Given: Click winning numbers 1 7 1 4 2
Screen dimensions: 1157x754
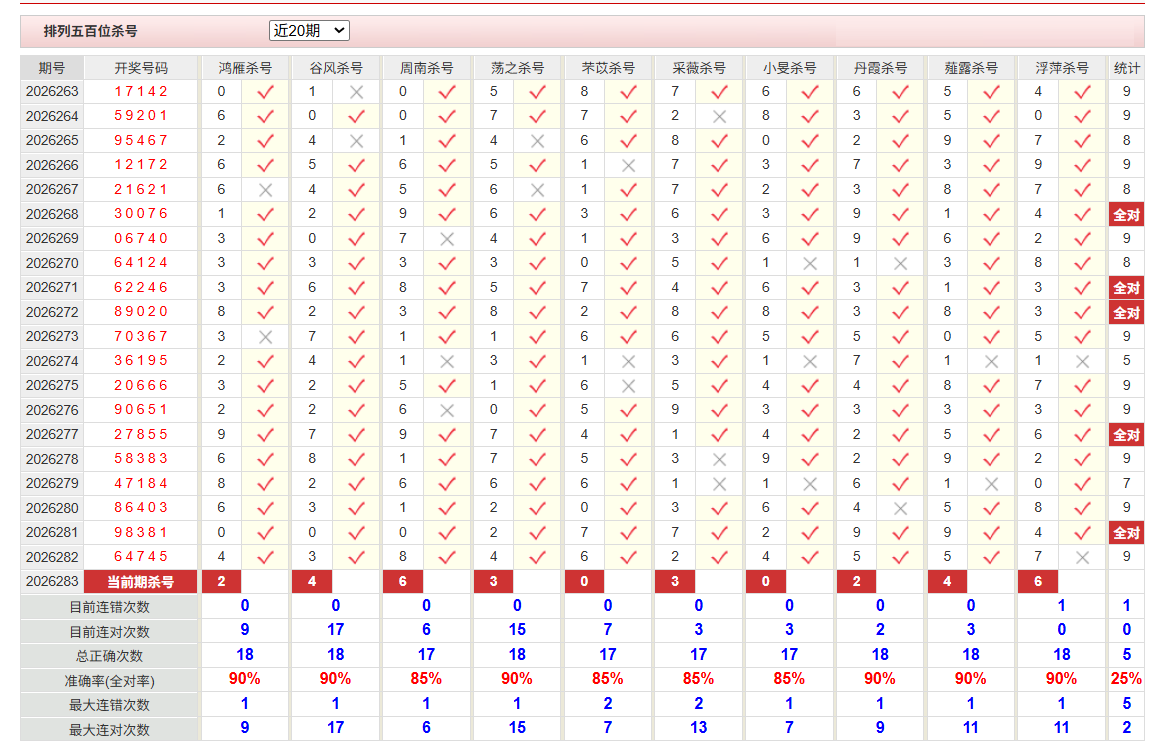Looking at the screenshot, I should click(141, 91).
